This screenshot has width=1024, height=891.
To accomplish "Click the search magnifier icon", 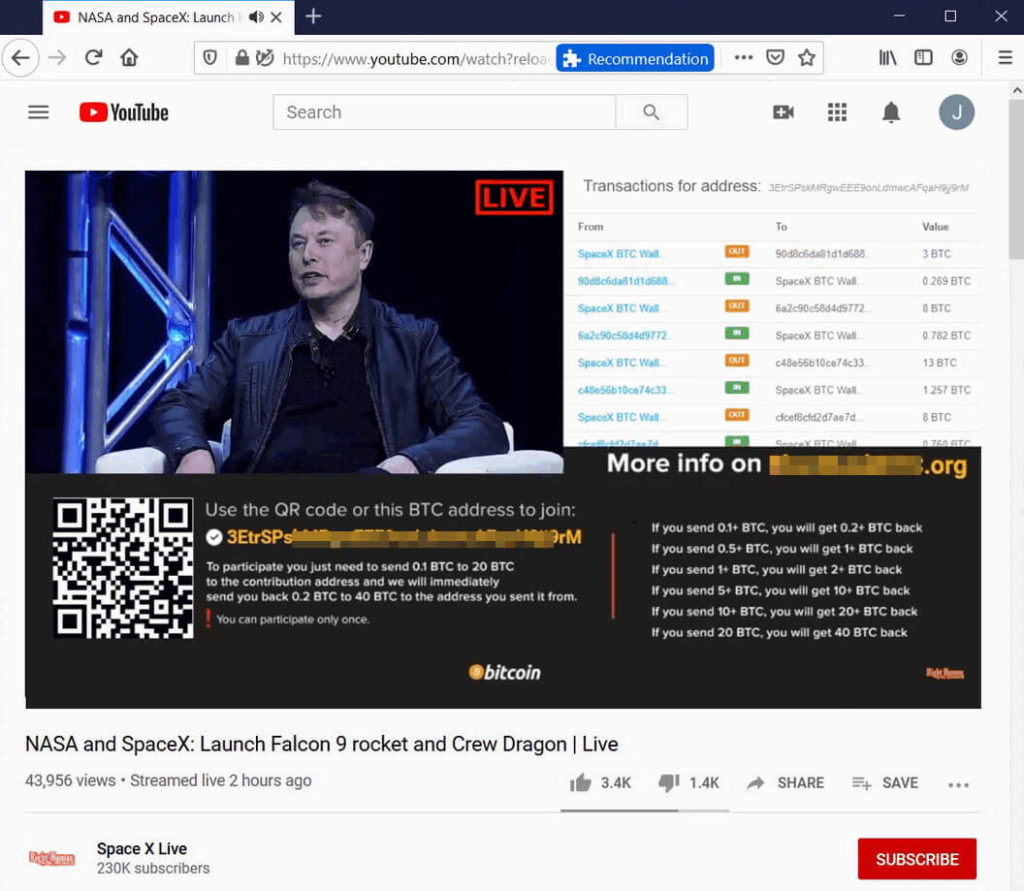I will (x=652, y=112).
